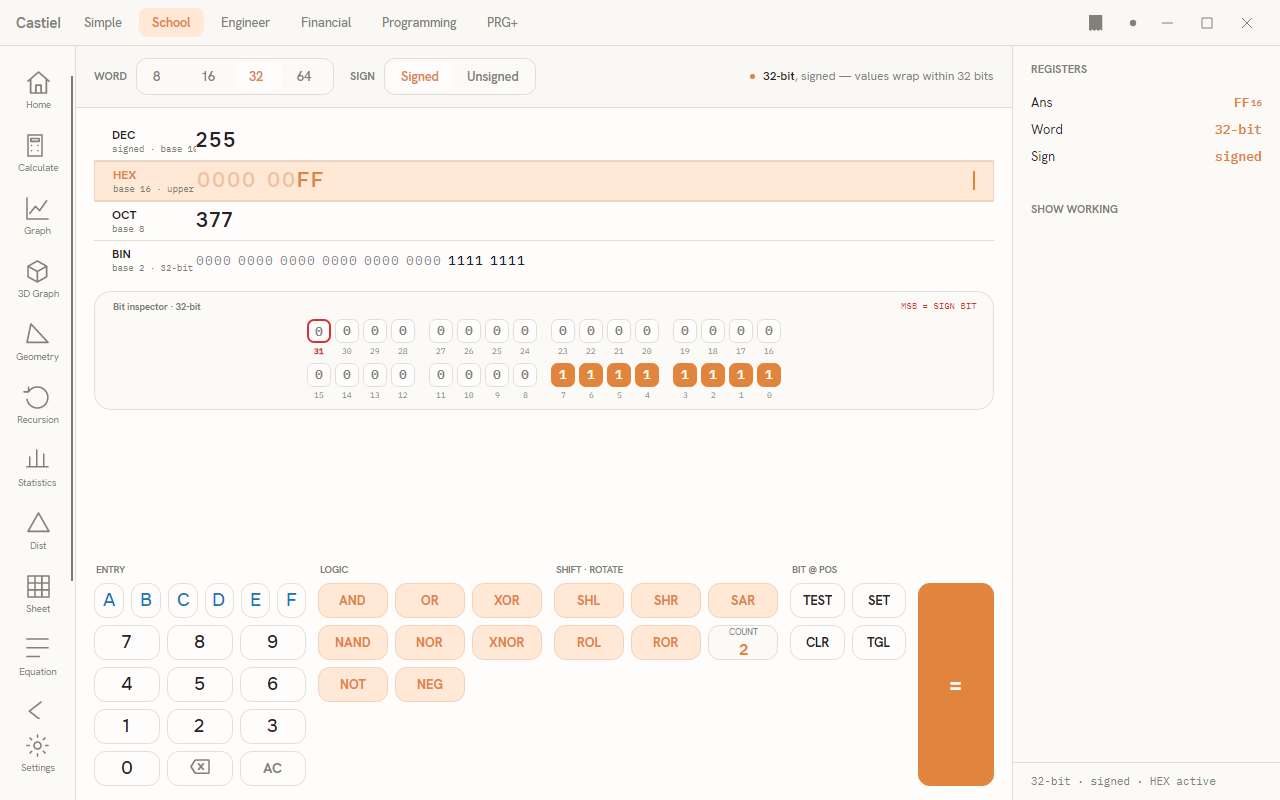Click the TGL bit button

[x=879, y=642]
